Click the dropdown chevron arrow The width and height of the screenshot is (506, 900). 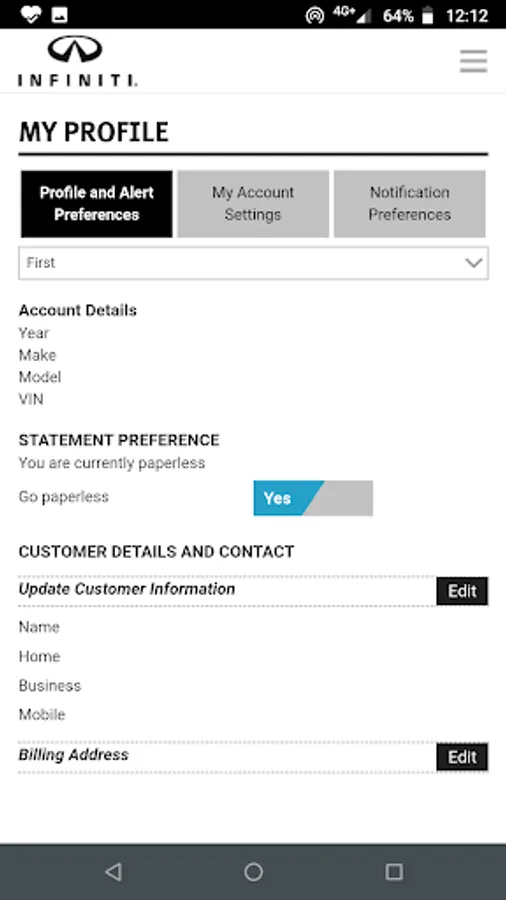(473, 263)
